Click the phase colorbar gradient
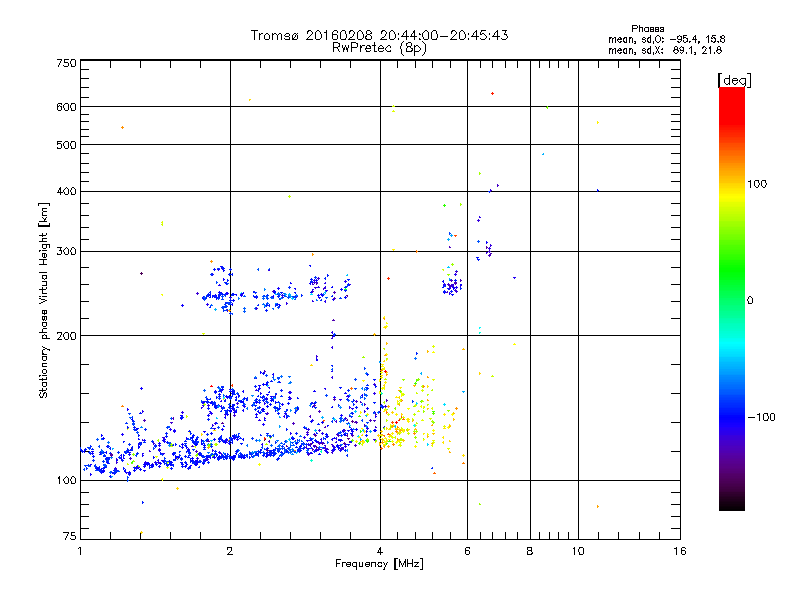The height and width of the screenshot is (600, 800). pyautogui.click(x=732, y=298)
